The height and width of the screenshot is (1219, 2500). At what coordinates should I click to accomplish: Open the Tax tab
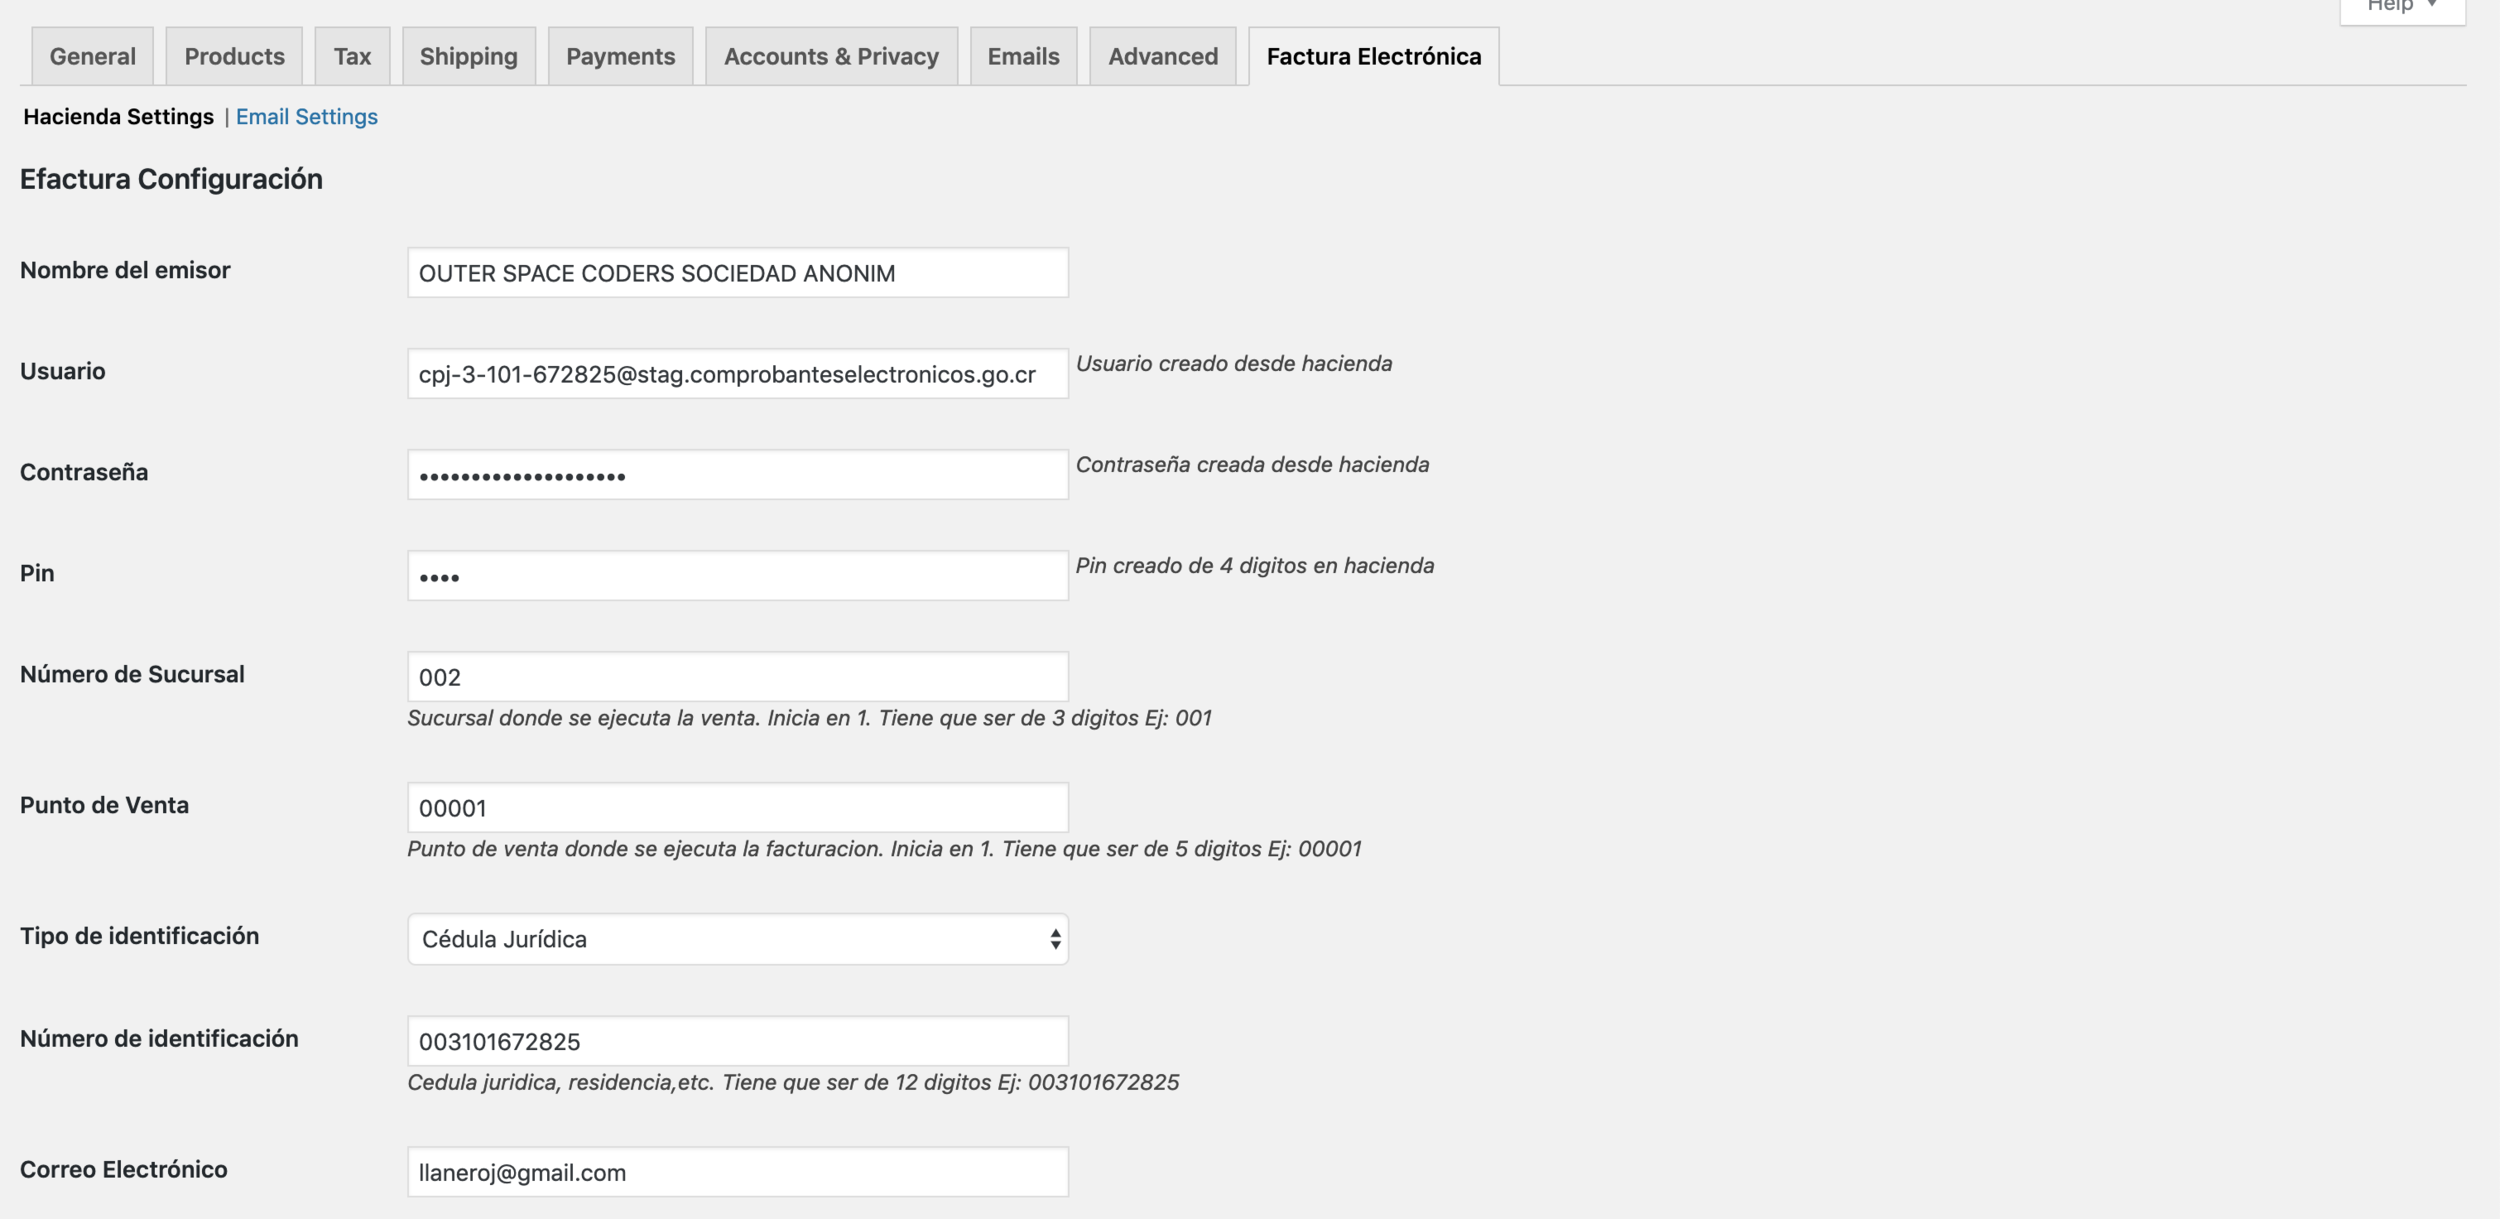click(352, 56)
